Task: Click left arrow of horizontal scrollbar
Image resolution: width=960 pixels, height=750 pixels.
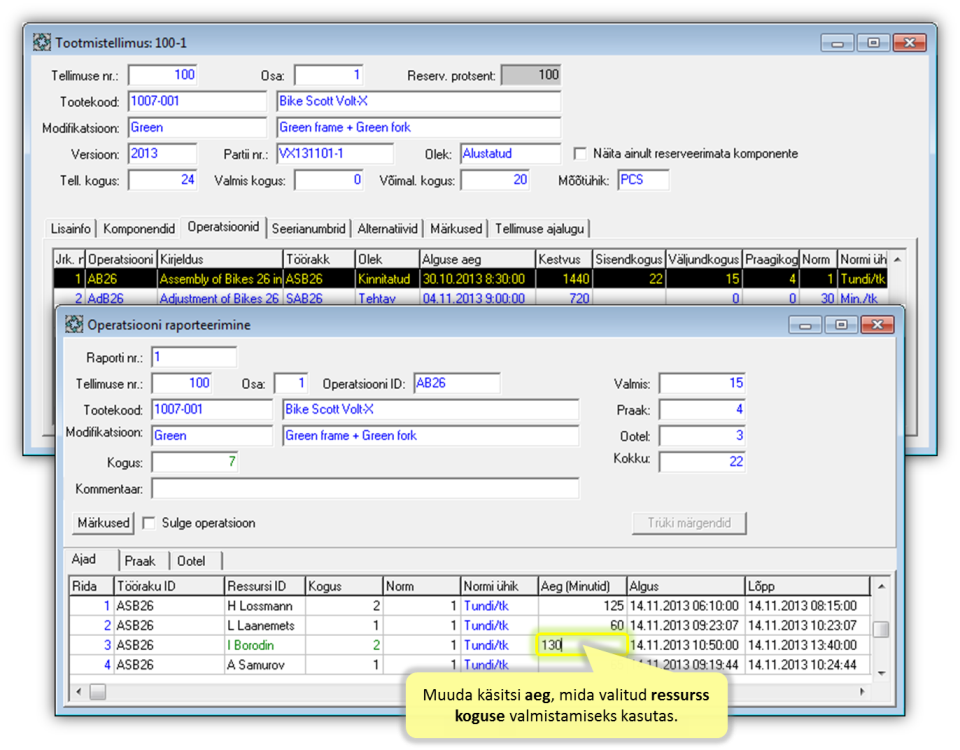Action: 78,691
